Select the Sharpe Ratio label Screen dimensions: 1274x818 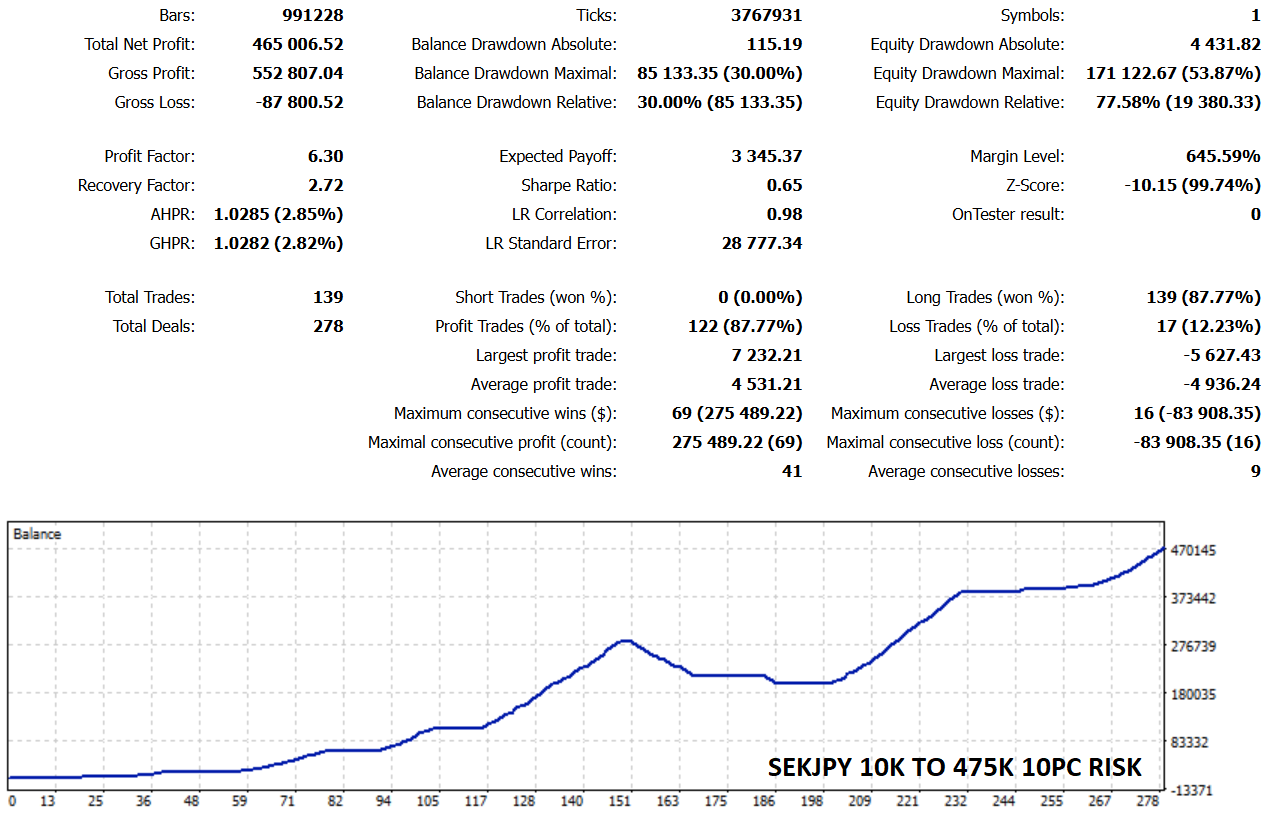(x=569, y=186)
